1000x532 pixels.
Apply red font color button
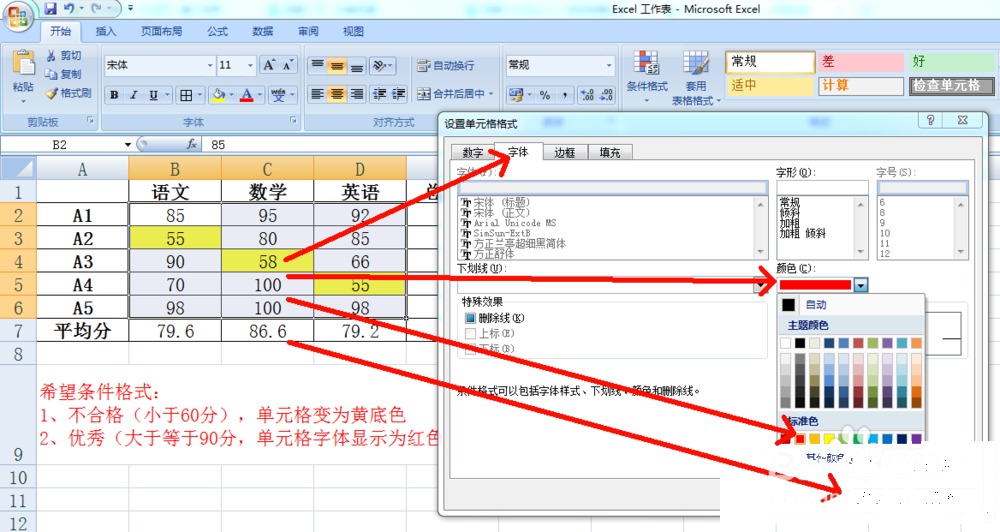pyautogui.click(x=247, y=95)
